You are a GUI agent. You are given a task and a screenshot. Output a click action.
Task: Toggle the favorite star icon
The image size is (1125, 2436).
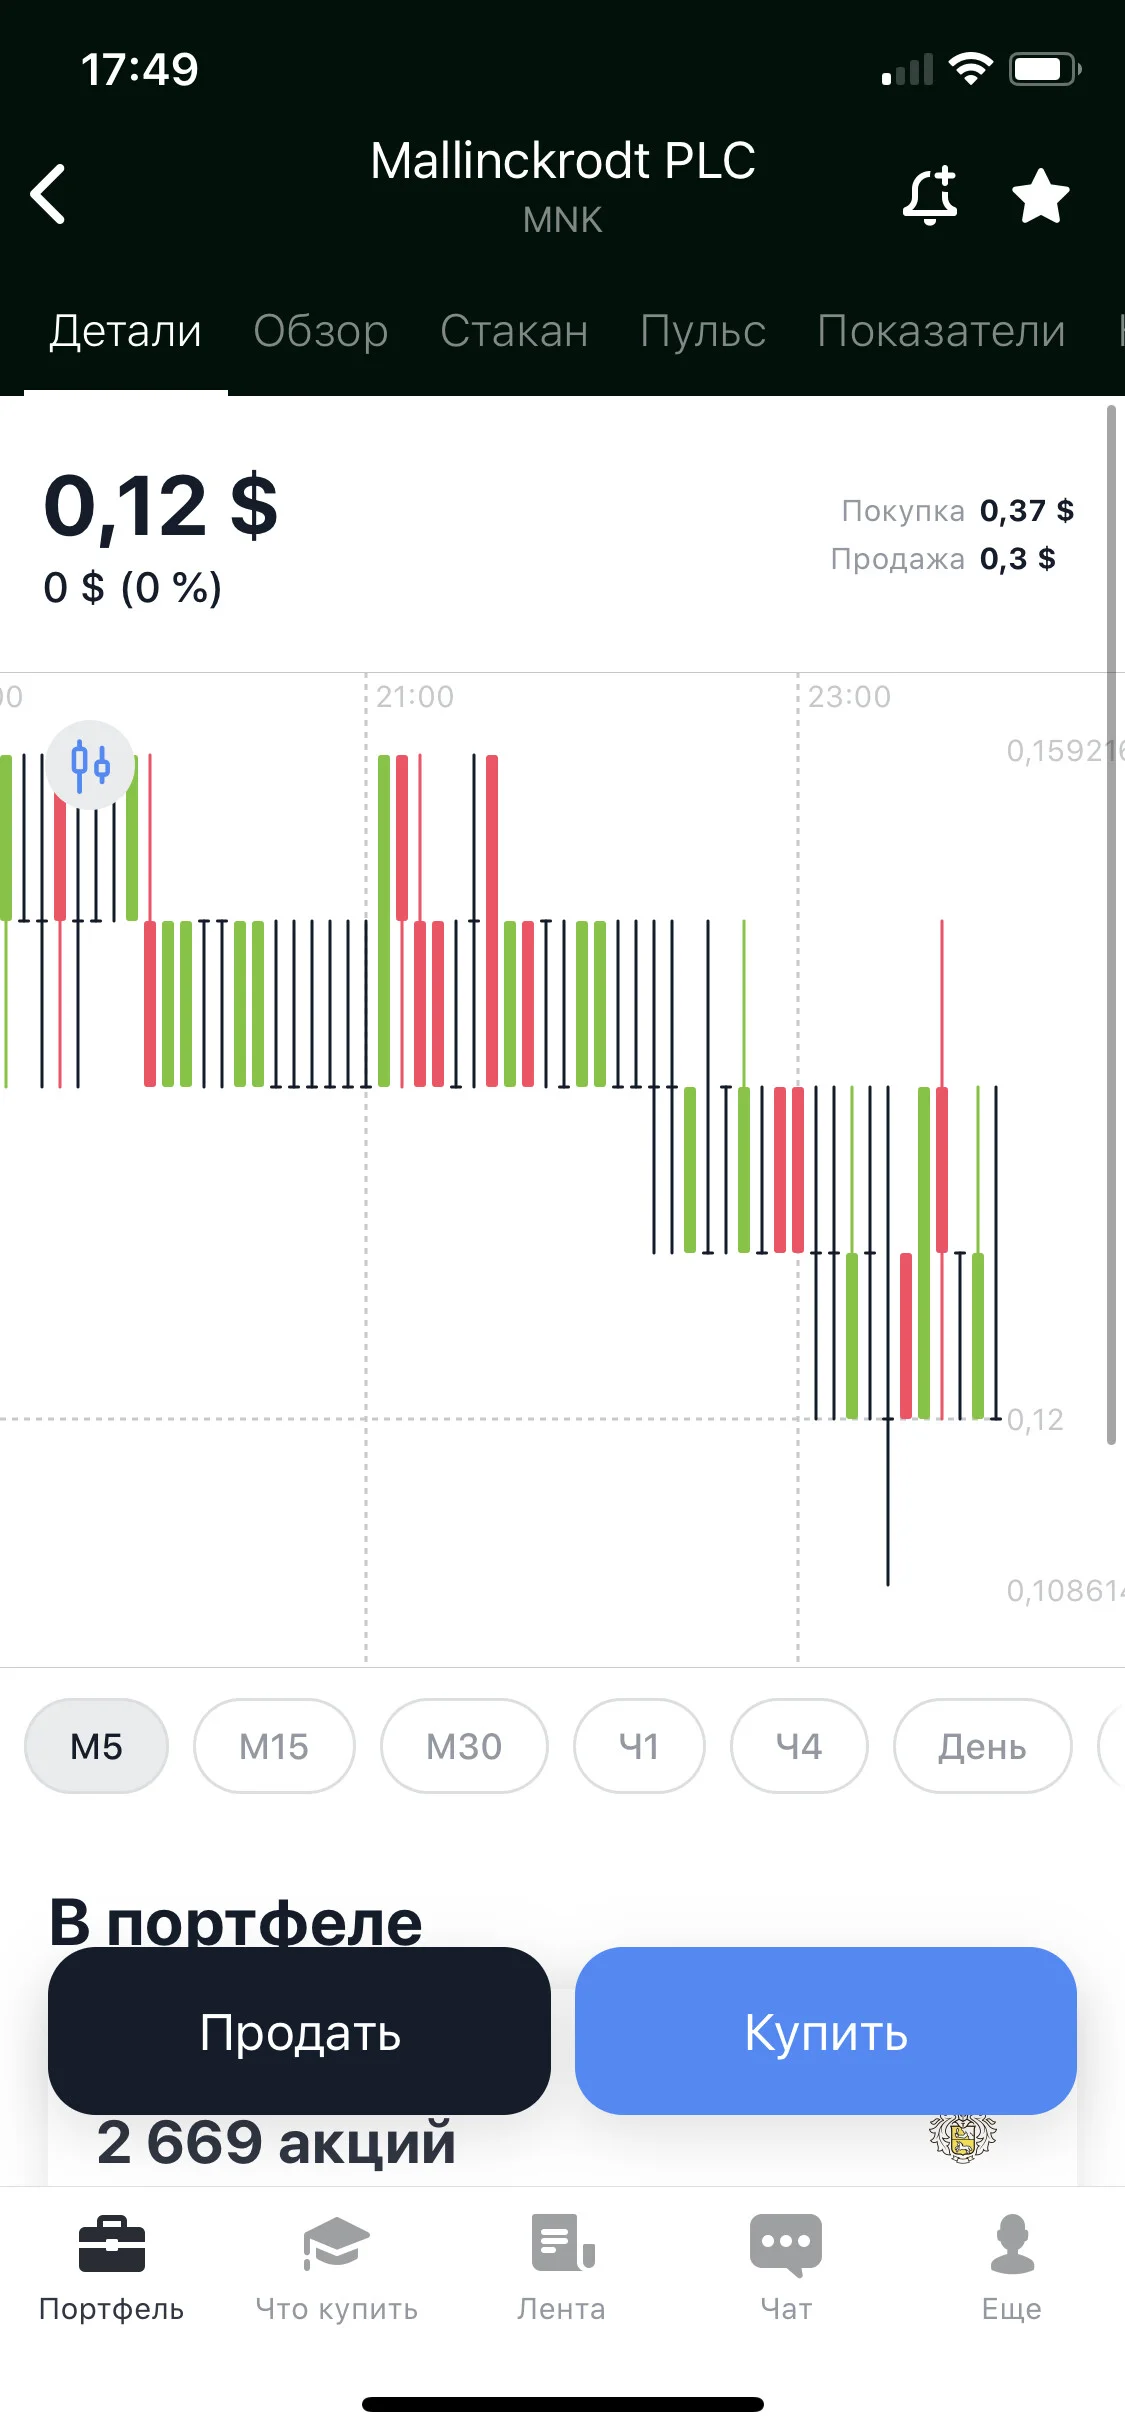(1041, 195)
